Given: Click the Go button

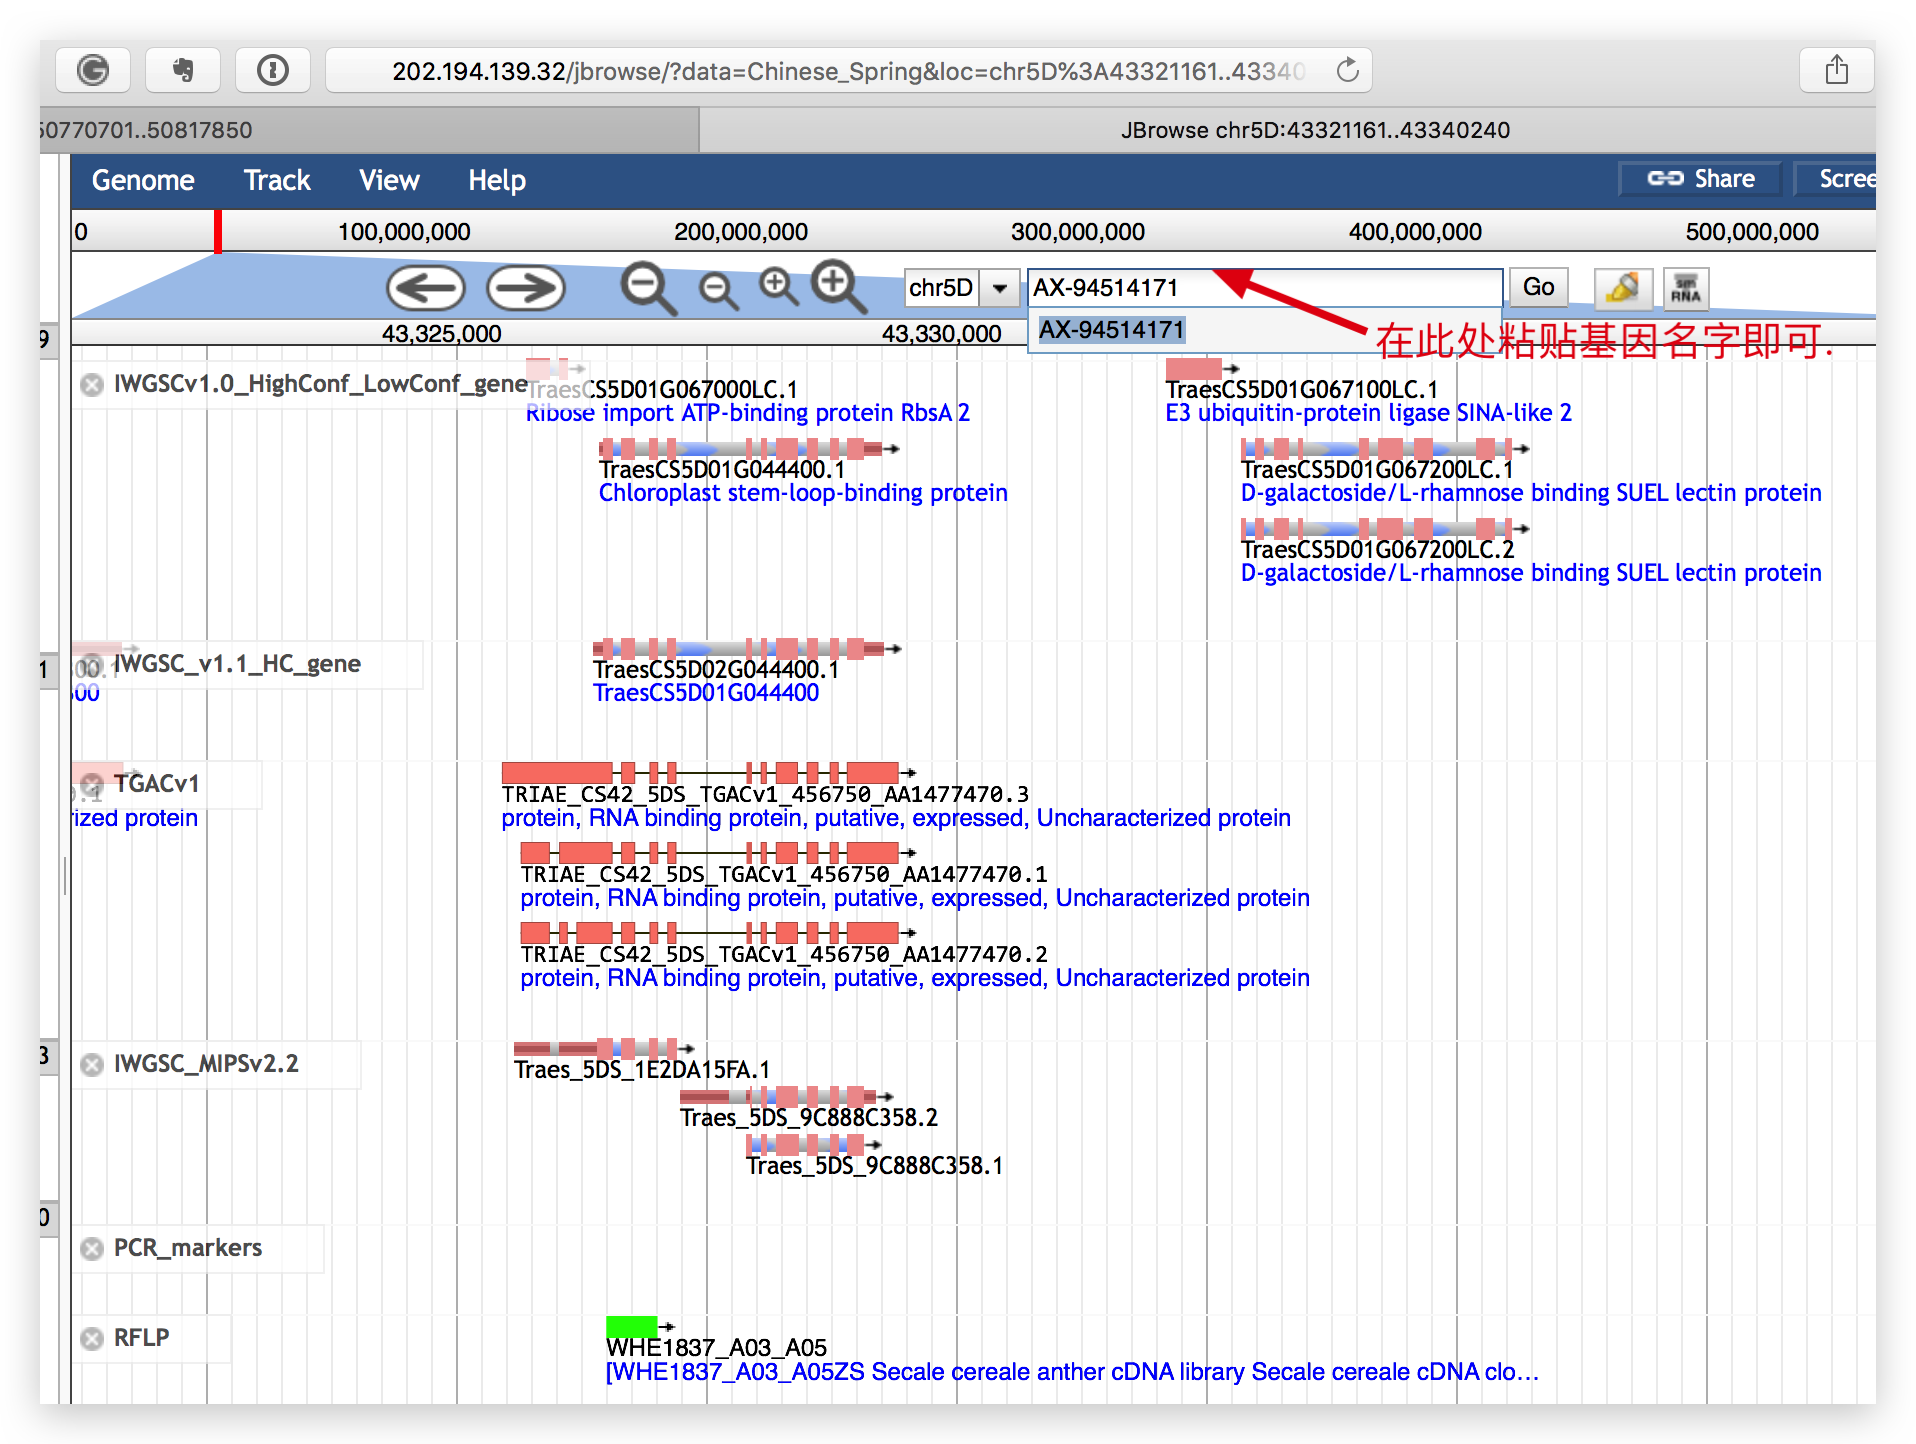Looking at the screenshot, I should coord(1538,288).
